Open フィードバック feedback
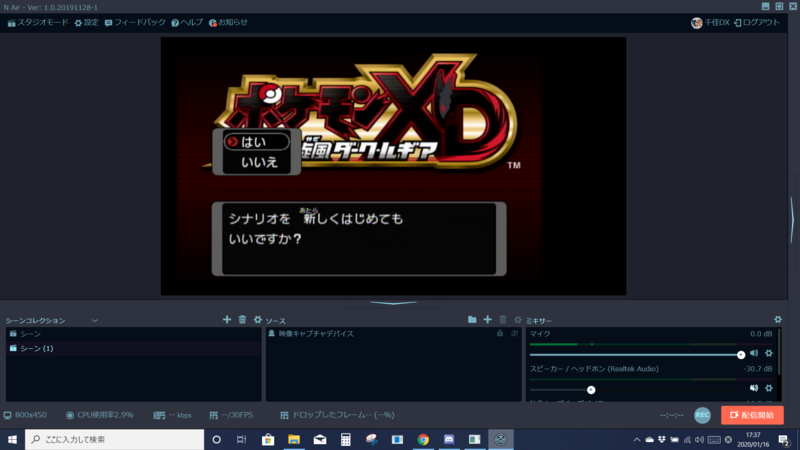Image resolution: width=800 pixels, height=450 pixels. tap(135, 22)
